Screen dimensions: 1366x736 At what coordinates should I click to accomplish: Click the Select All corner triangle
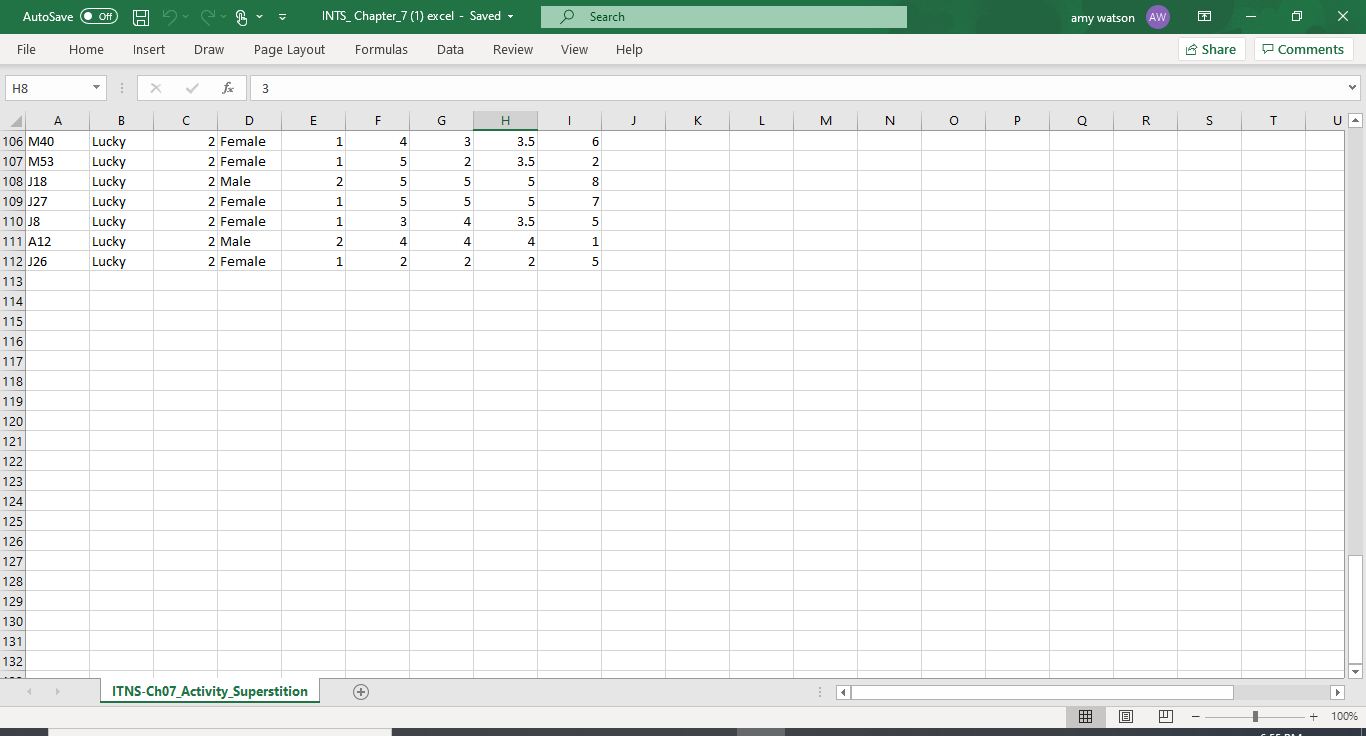[16, 121]
